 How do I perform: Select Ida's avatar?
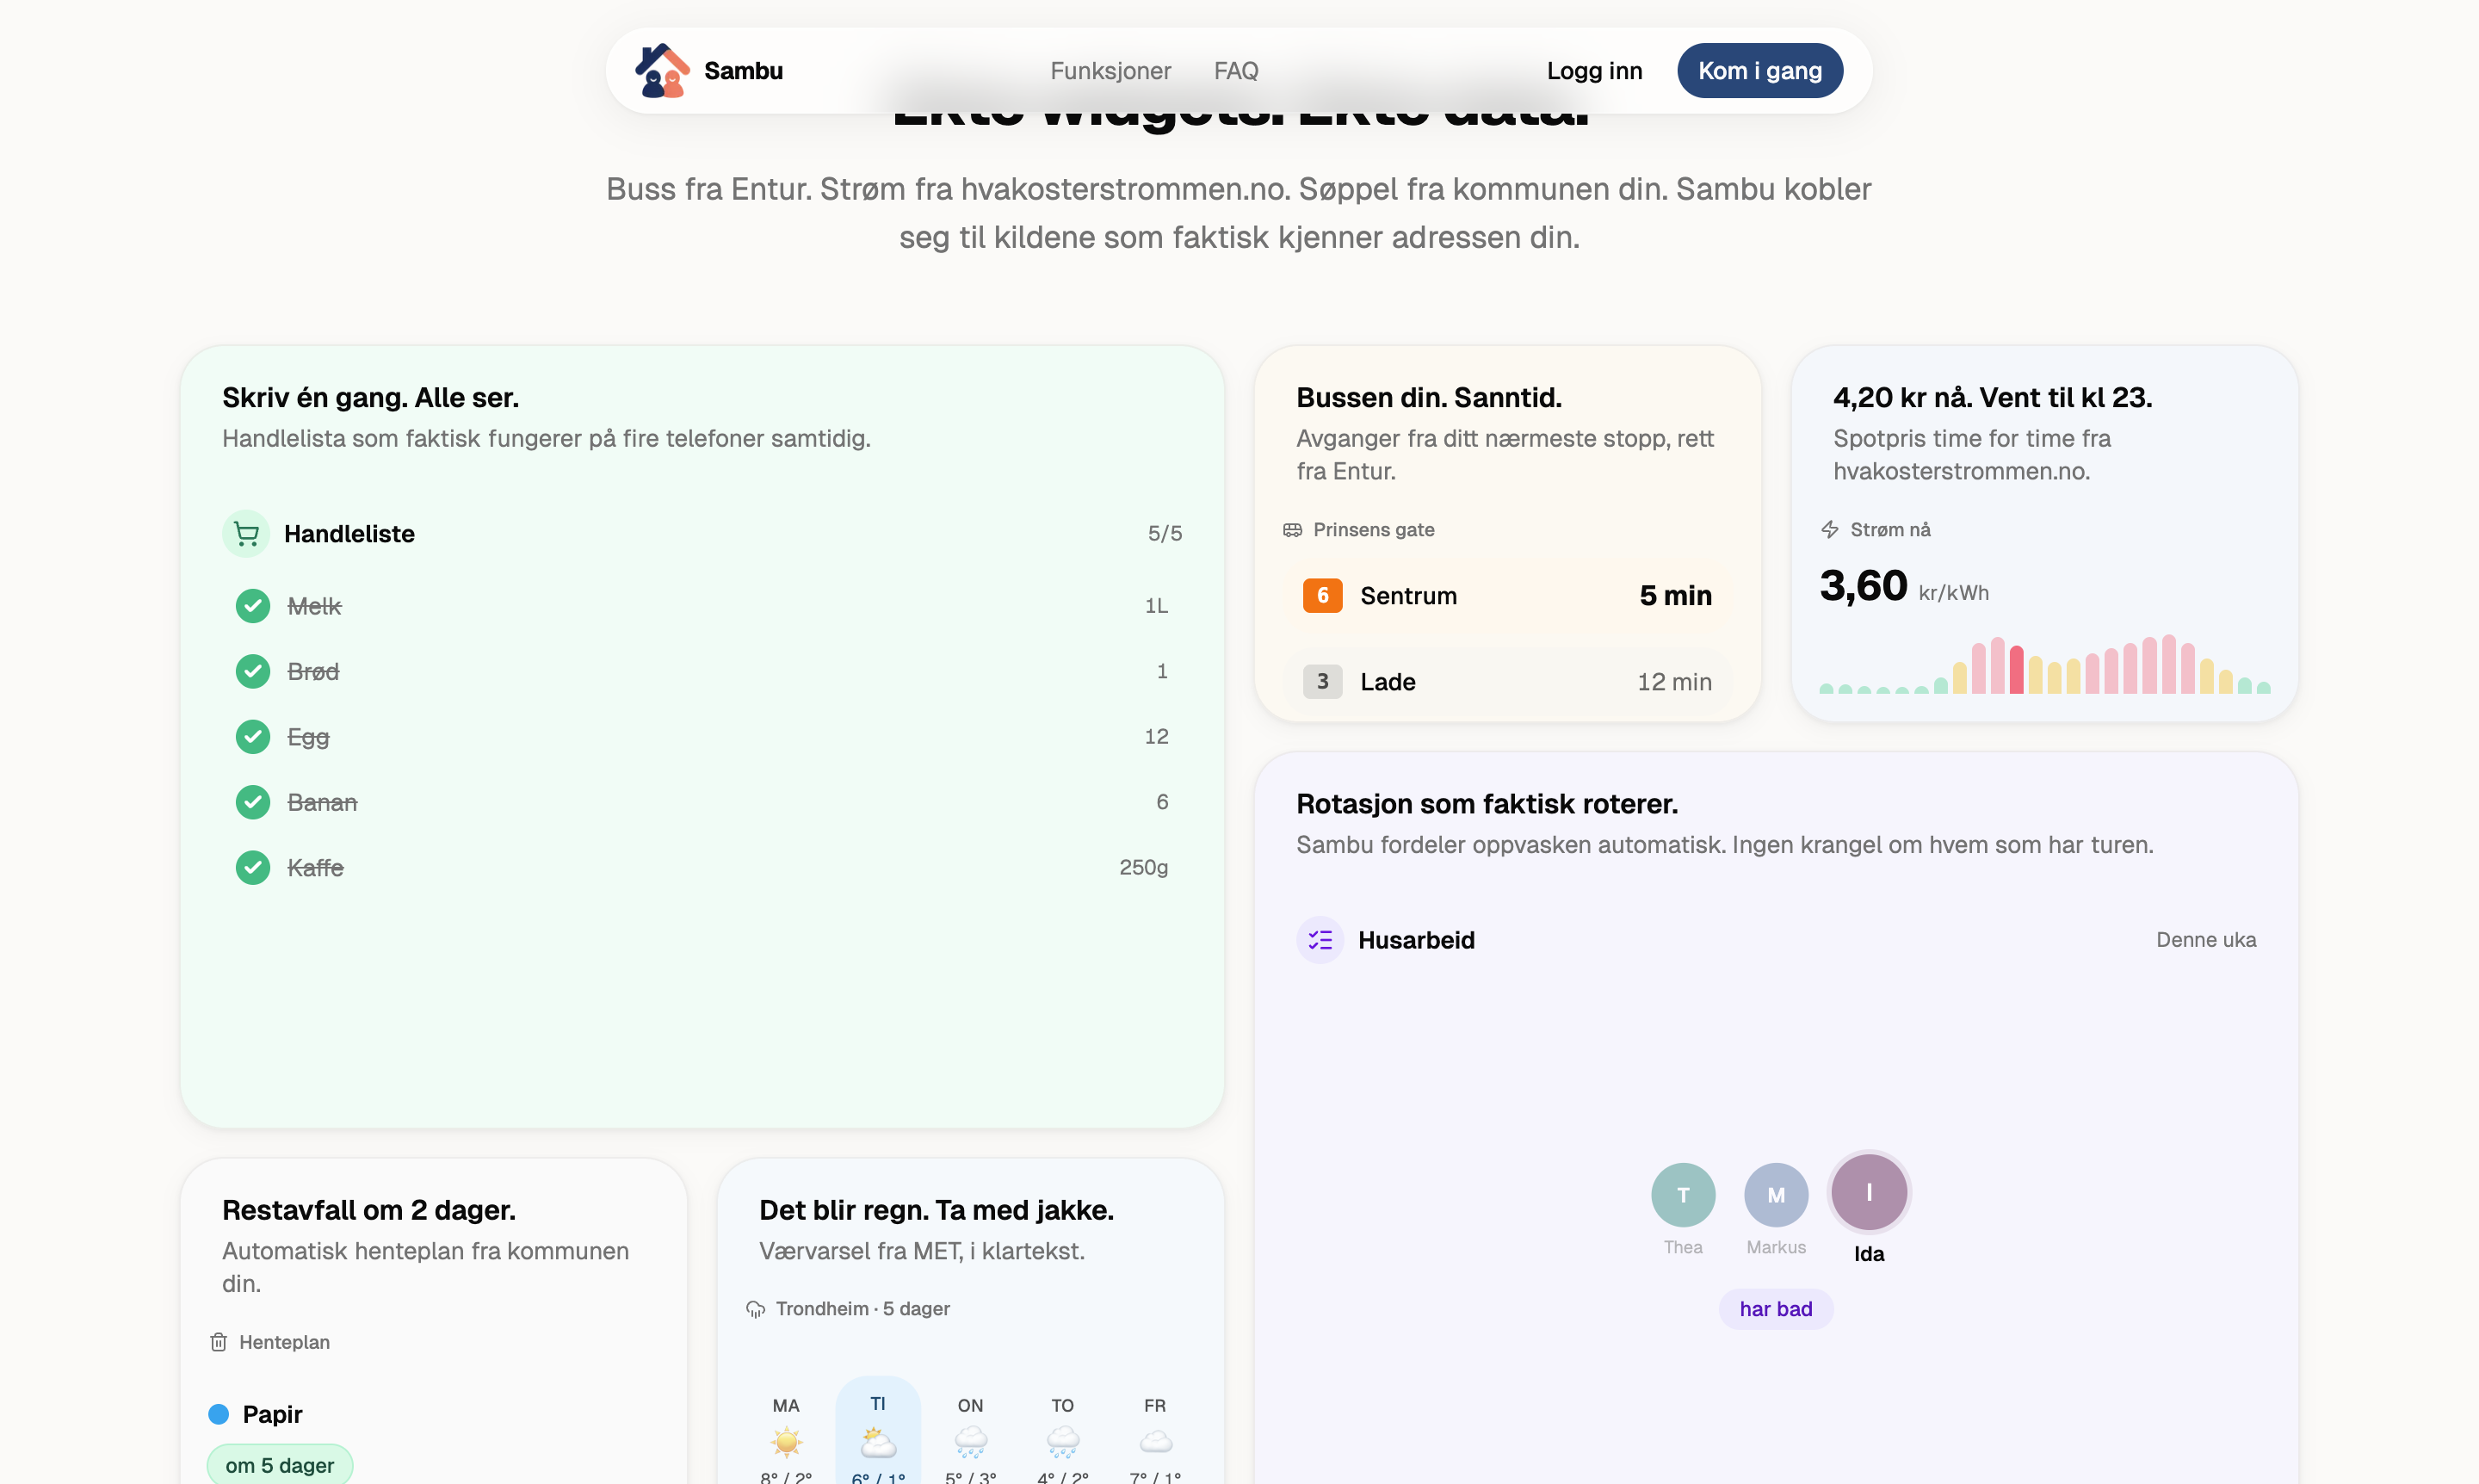point(1869,1192)
